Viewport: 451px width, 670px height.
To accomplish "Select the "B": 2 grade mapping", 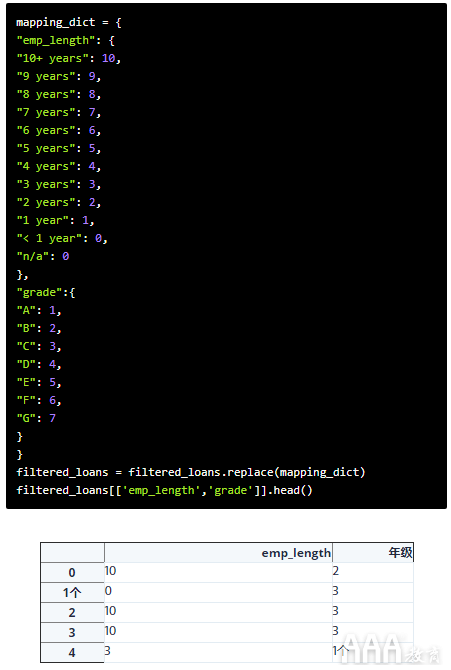I will coord(39,328).
